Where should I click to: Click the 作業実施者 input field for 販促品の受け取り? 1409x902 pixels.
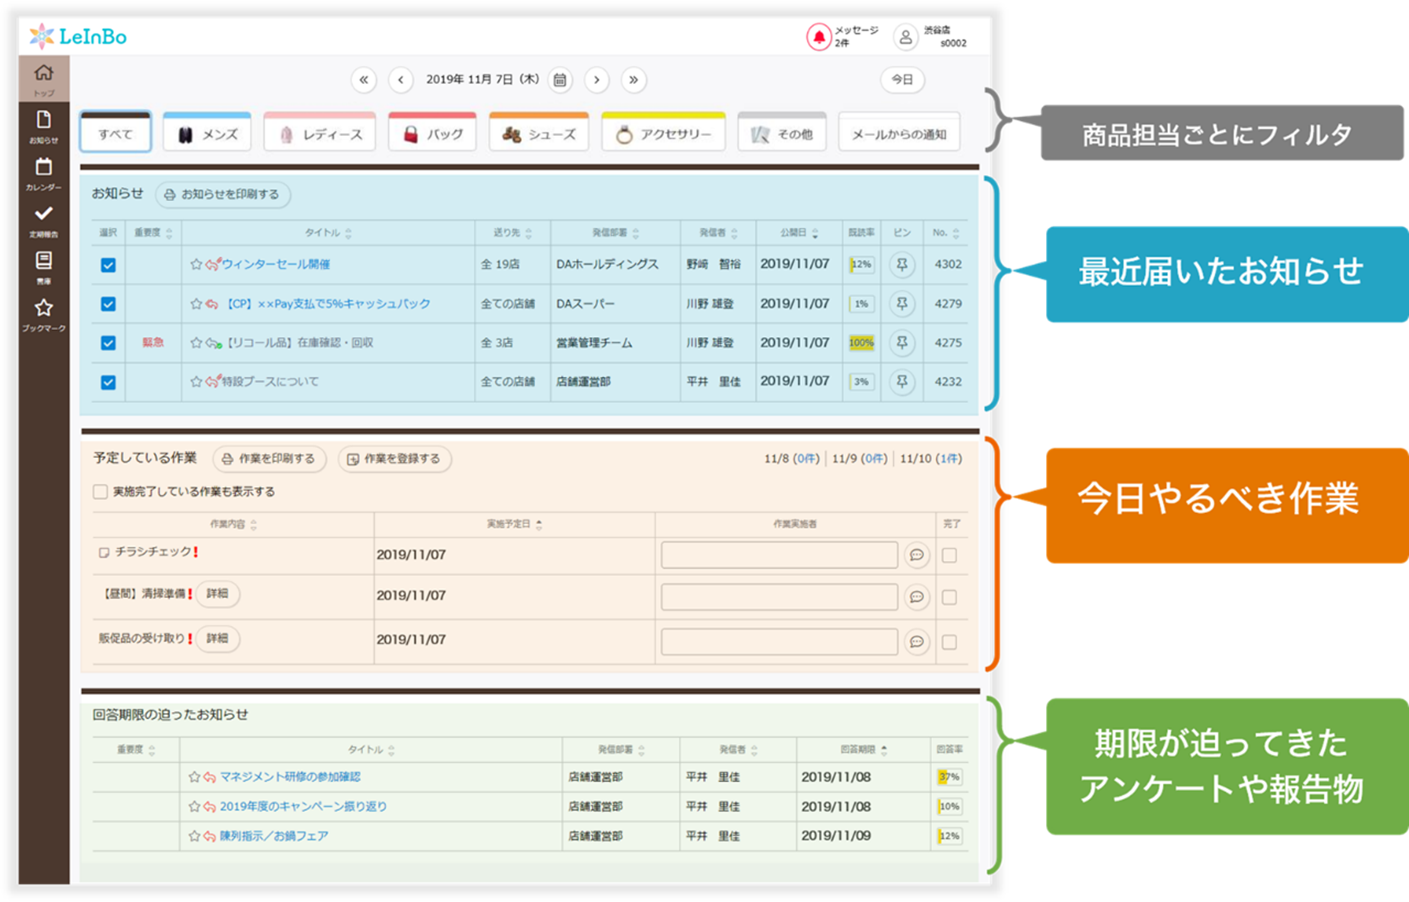pos(779,642)
